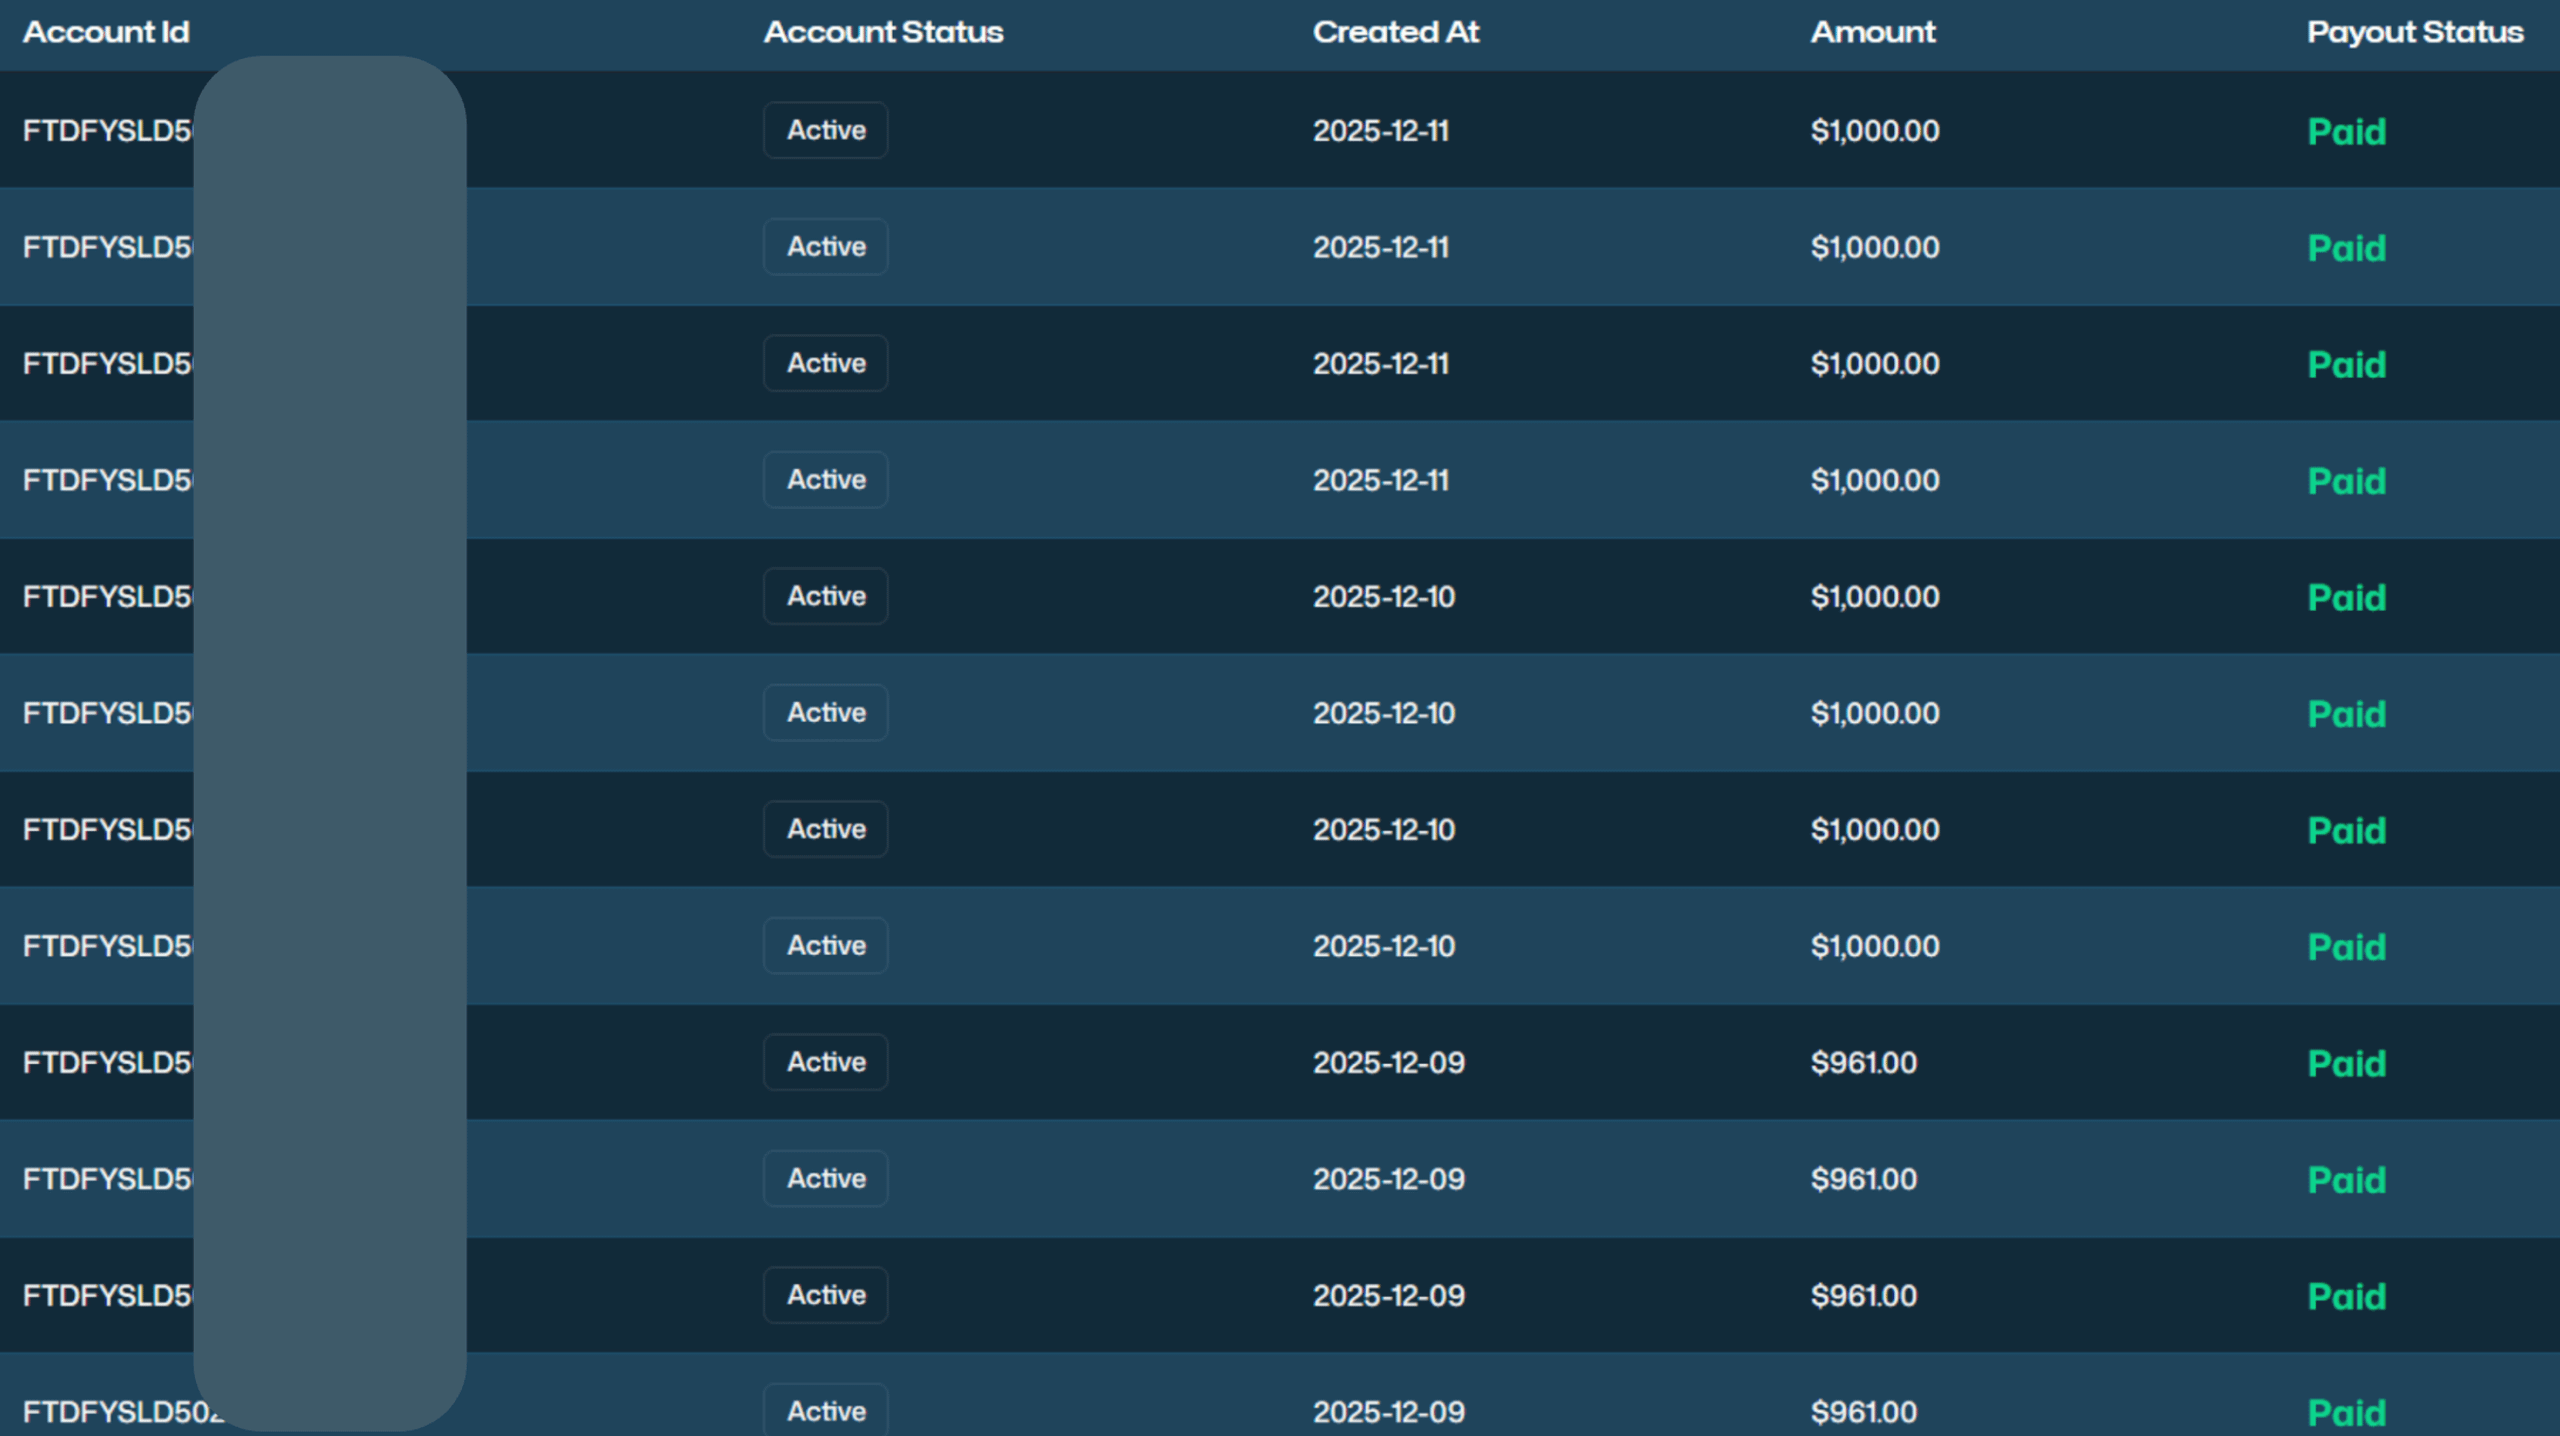2560x1436 pixels.
Task: Click Paid status in the first $961.00 row
Action: coord(2346,1063)
